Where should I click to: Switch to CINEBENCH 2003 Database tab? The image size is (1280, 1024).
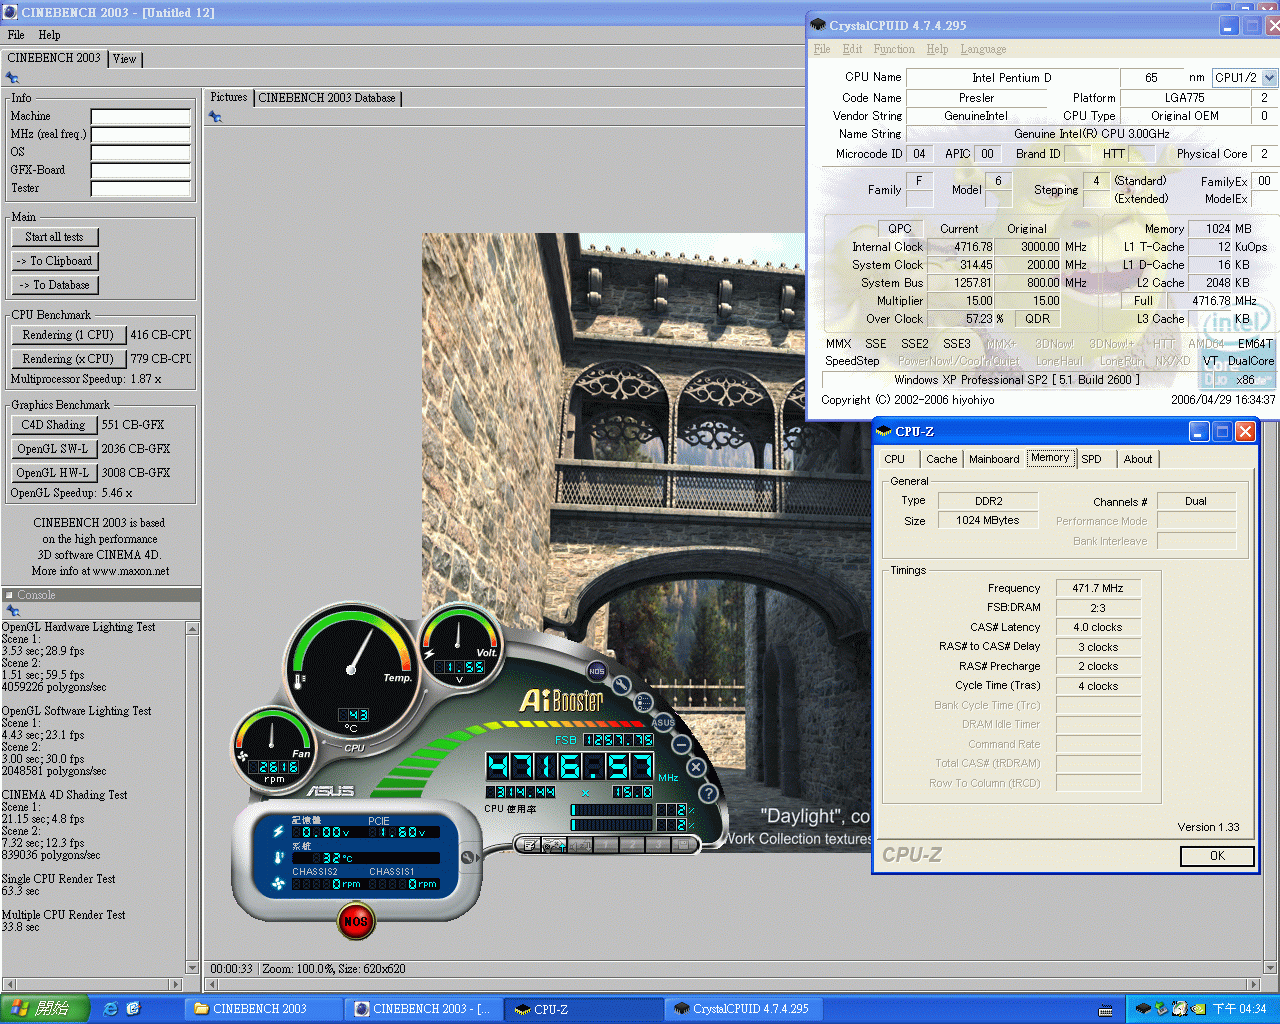pos(327,98)
